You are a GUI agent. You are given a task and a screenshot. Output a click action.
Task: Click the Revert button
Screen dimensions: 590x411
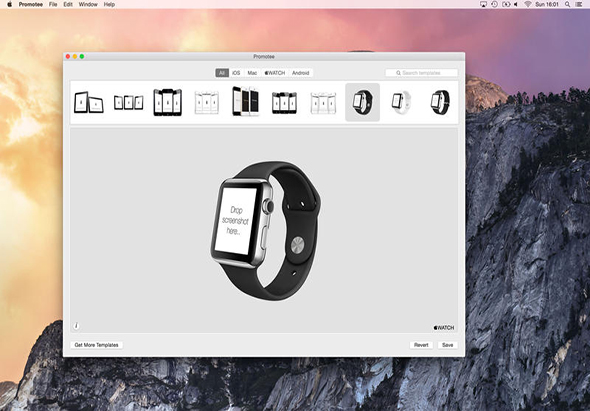pyautogui.click(x=421, y=345)
